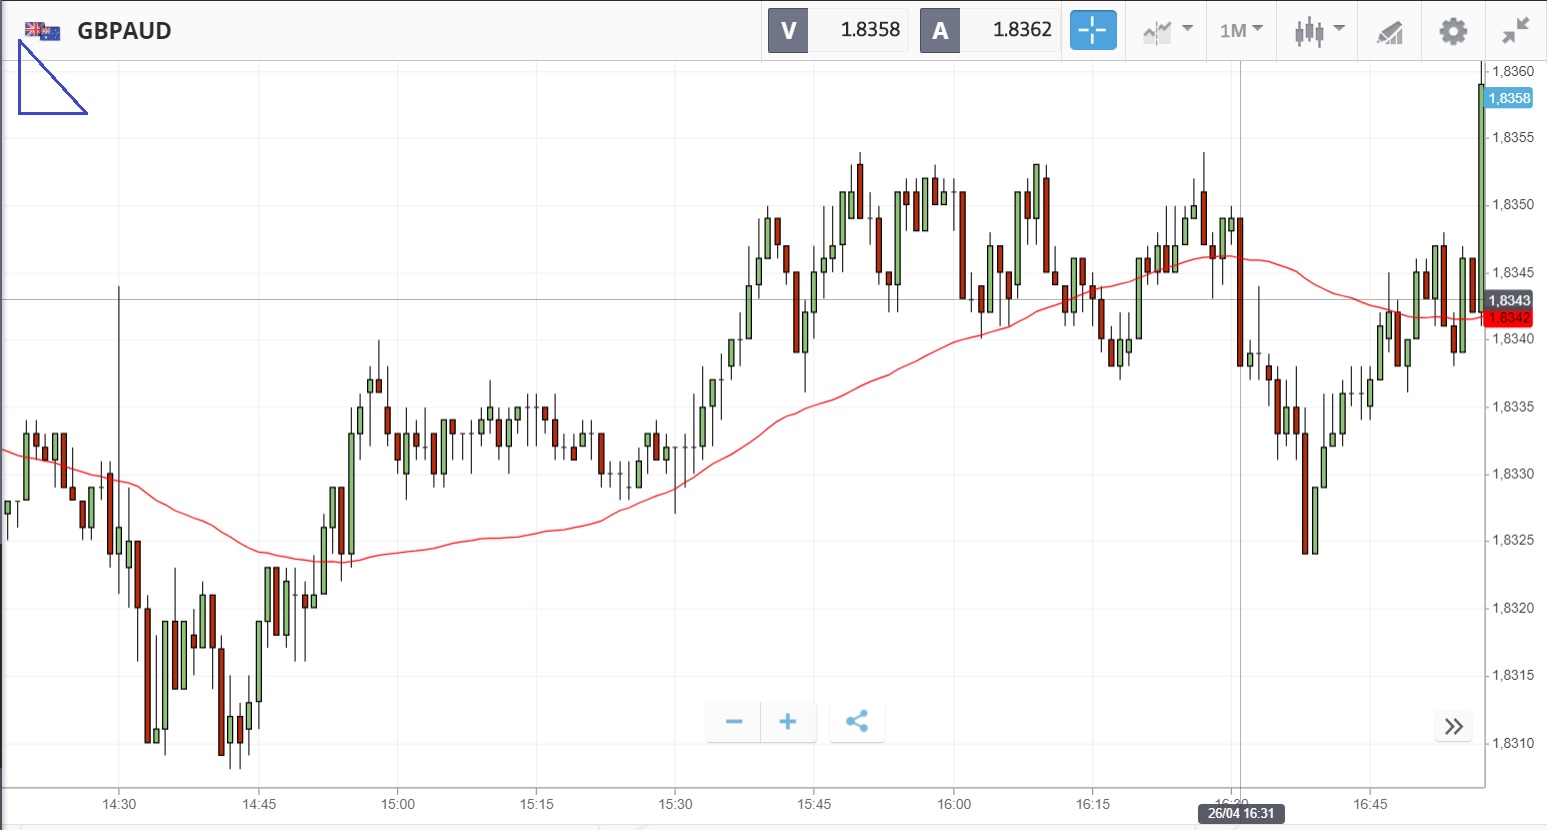Click the 26/04 16:31 time marker
1547x830 pixels.
pyautogui.click(x=1241, y=813)
